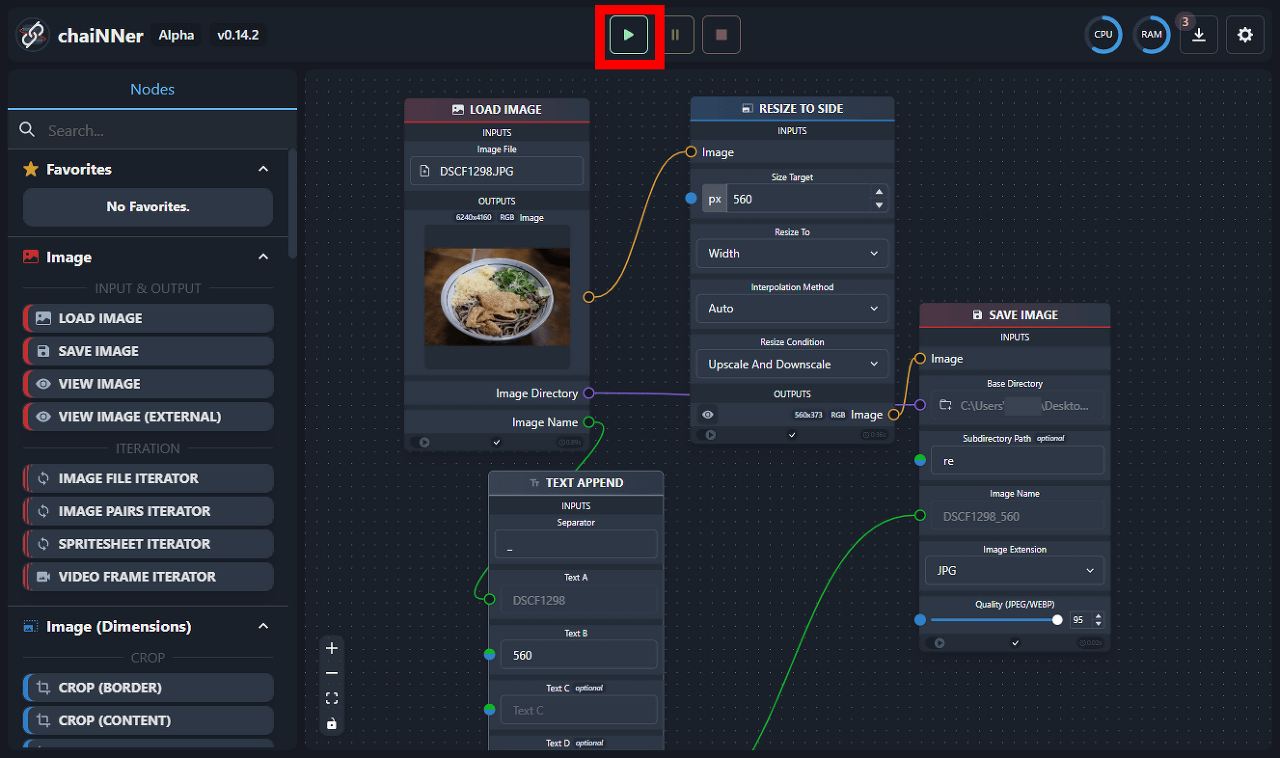
Task: Click the Size Target px unit button
Action: [714, 199]
